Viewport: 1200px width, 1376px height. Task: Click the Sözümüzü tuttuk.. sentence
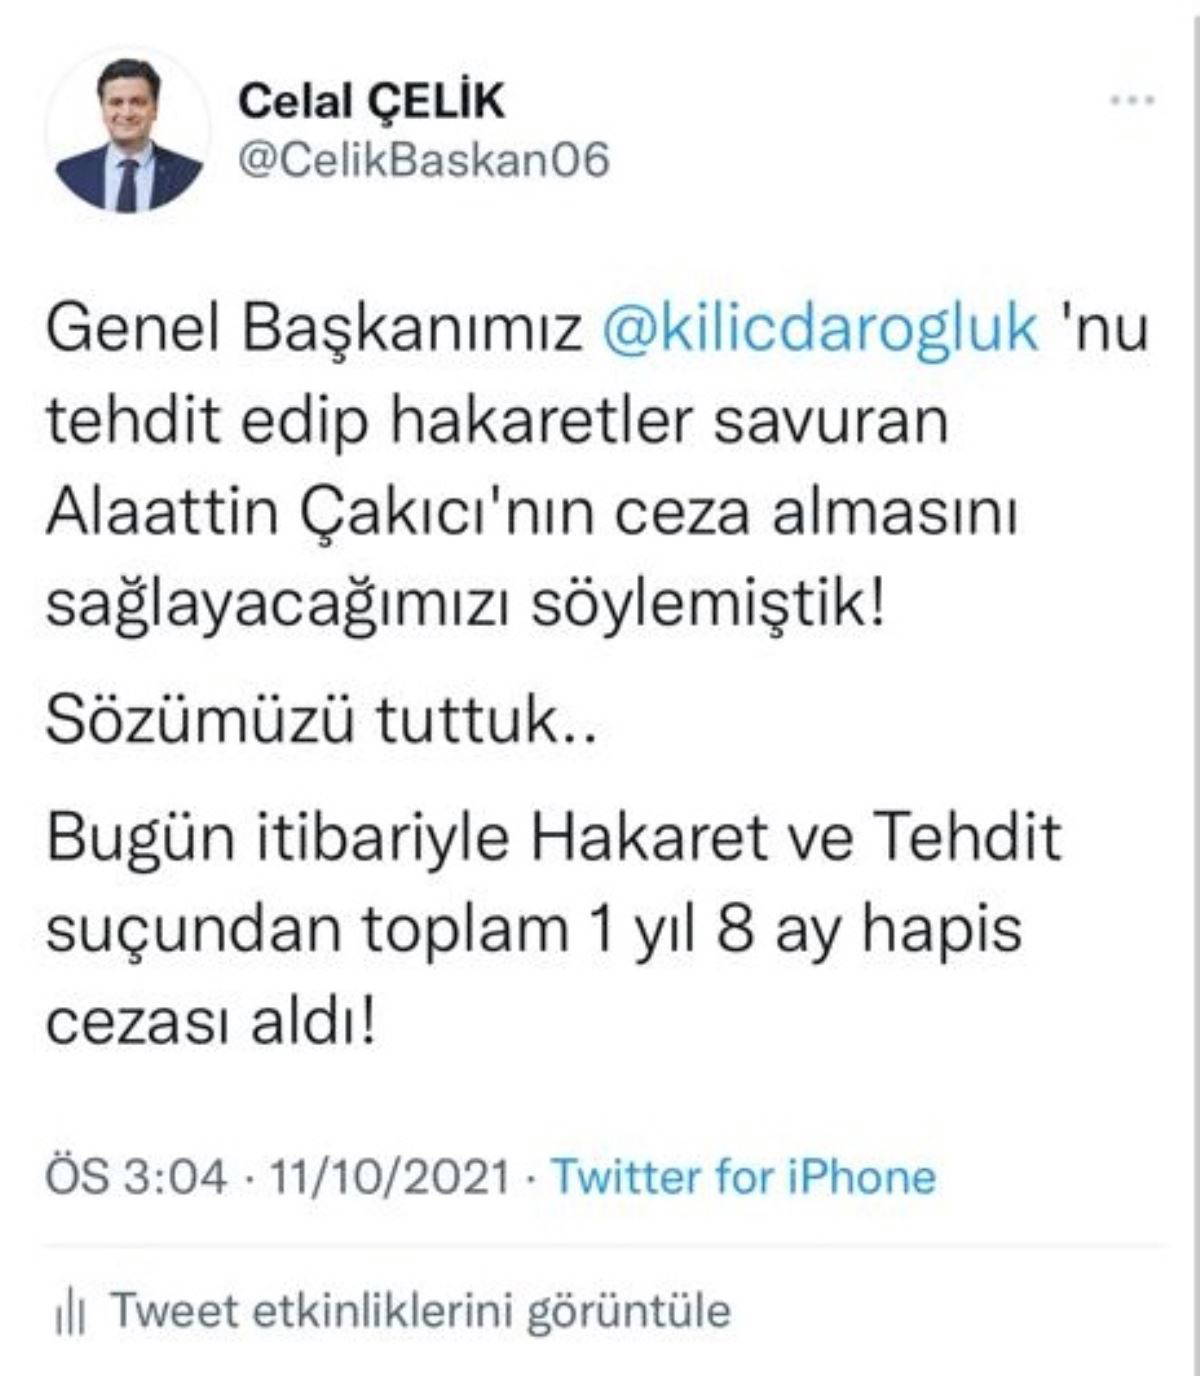click(321, 719)
